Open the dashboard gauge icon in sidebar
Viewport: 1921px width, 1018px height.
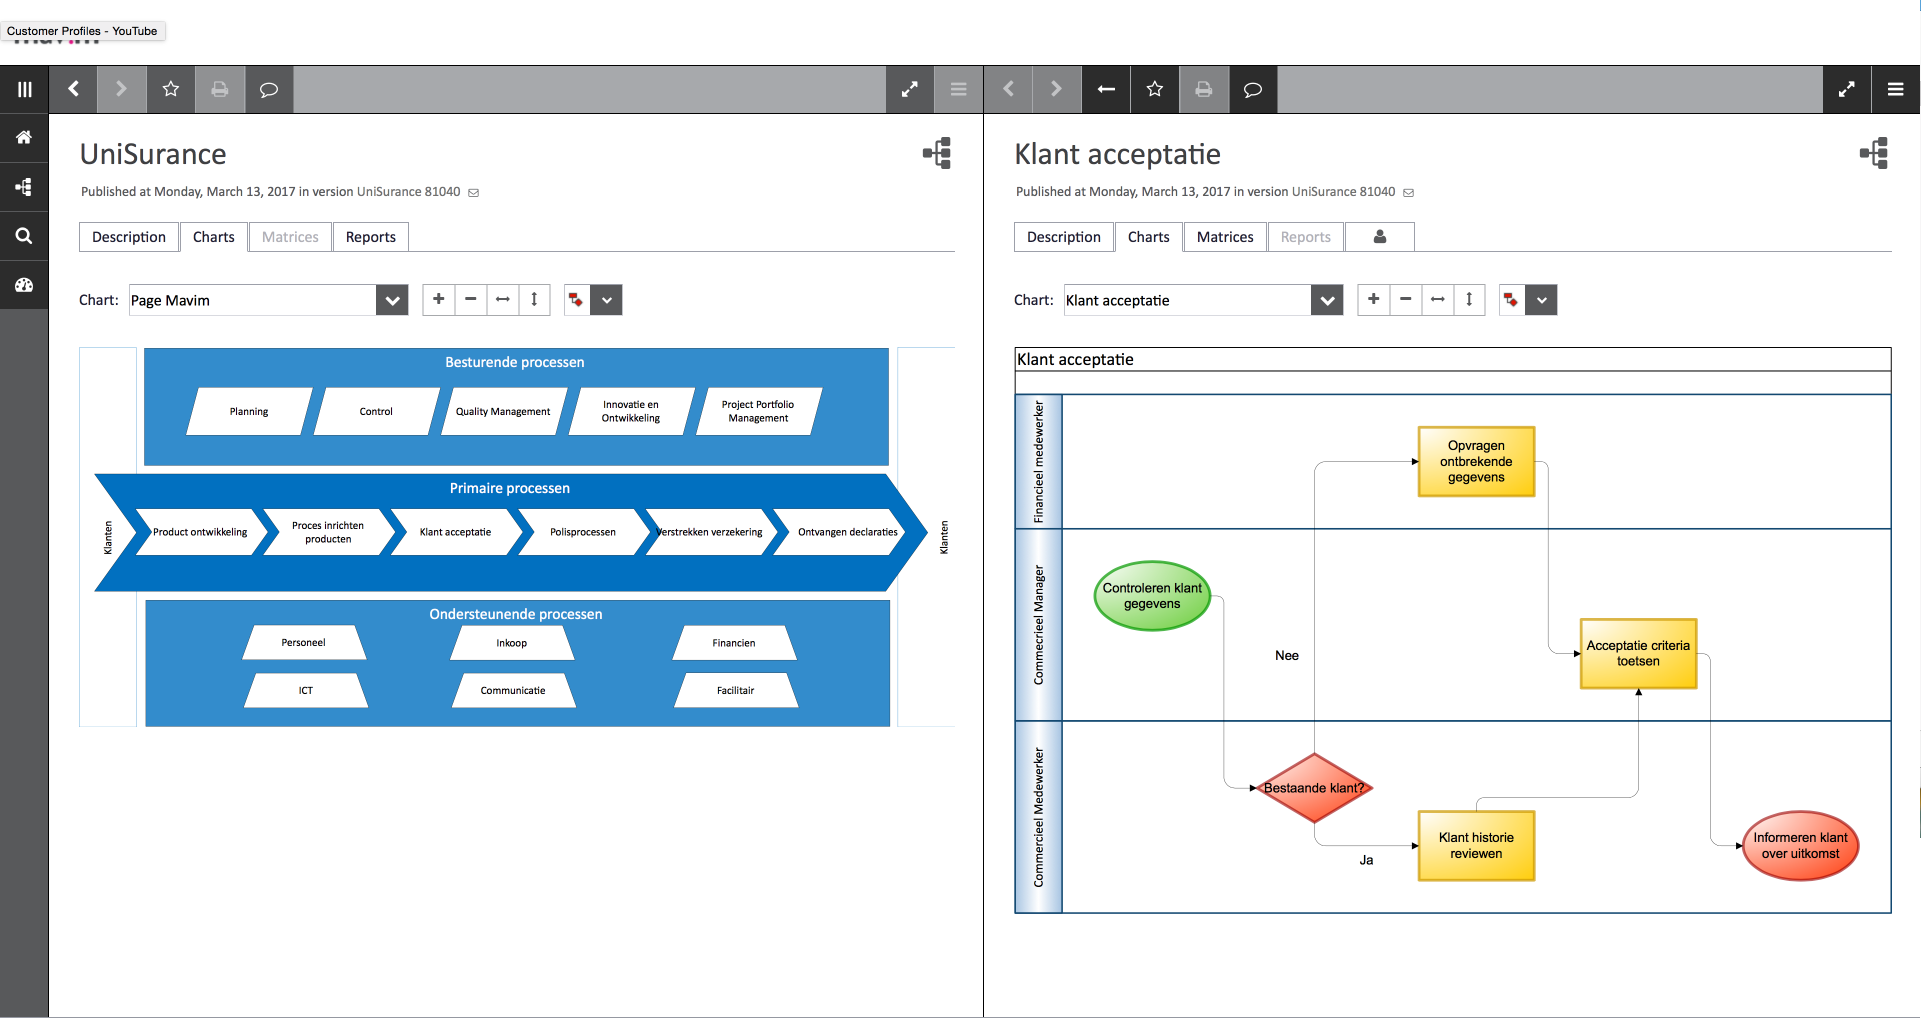coord(24,285)
